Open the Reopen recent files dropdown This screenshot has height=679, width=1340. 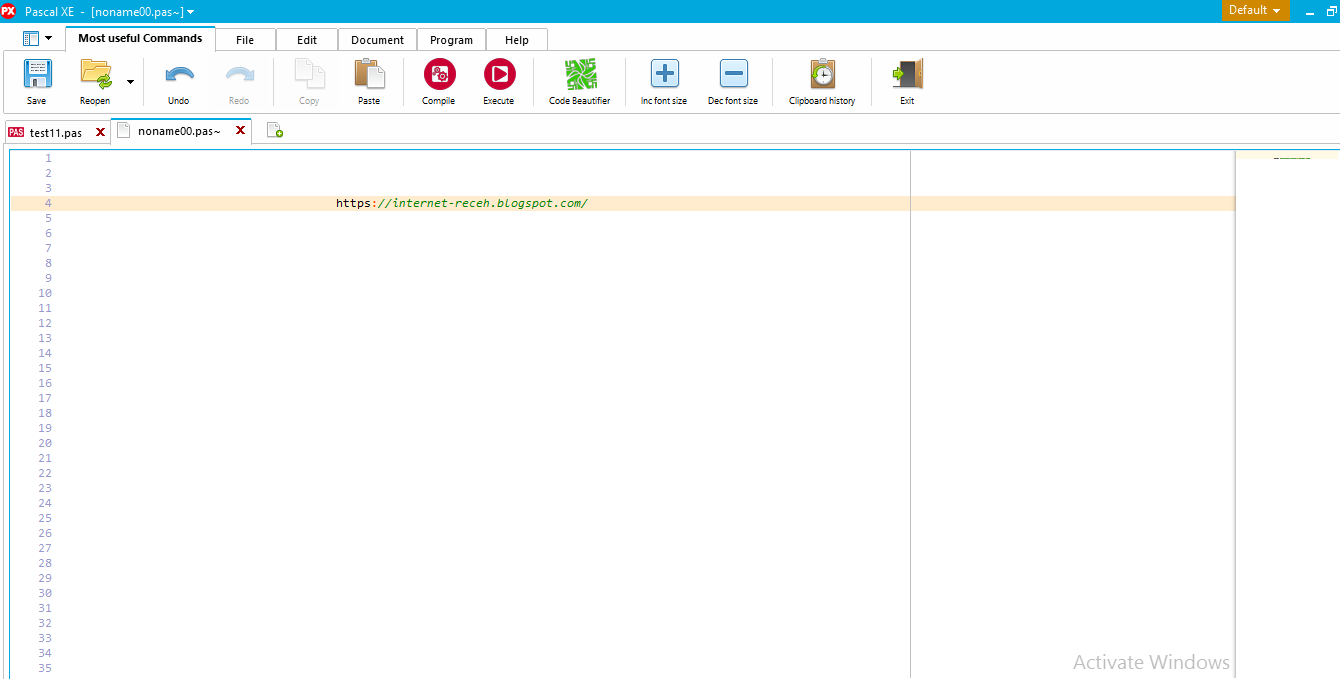(x=129, y=80)
